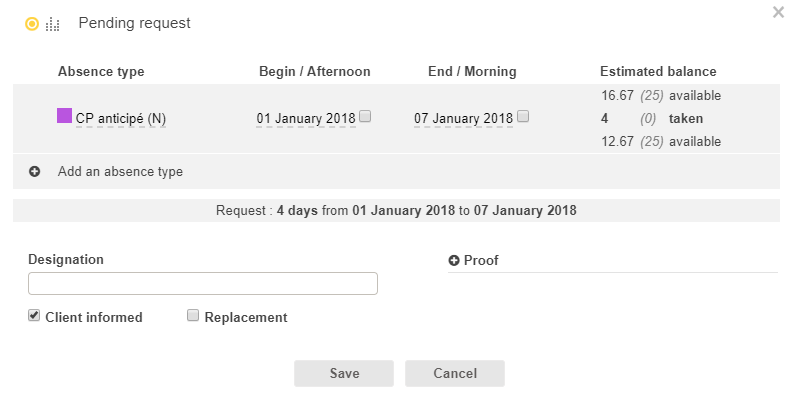Uncheck the Client informed checkbox
Image resolution: width=794 pixels, height=400 pixels.
coord(35,316)
